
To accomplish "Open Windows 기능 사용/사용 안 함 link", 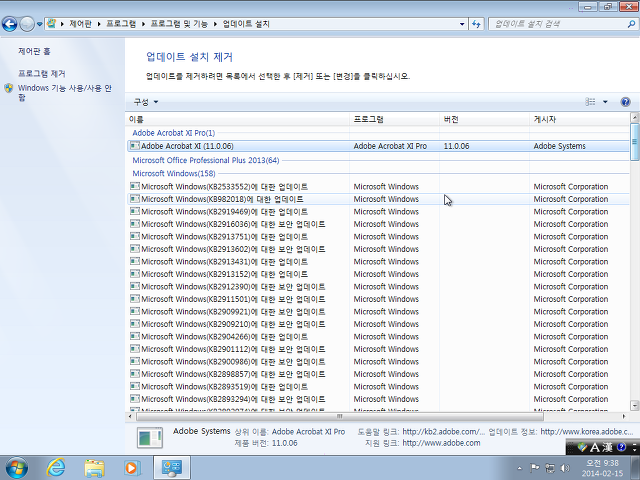I will (64, 92).
